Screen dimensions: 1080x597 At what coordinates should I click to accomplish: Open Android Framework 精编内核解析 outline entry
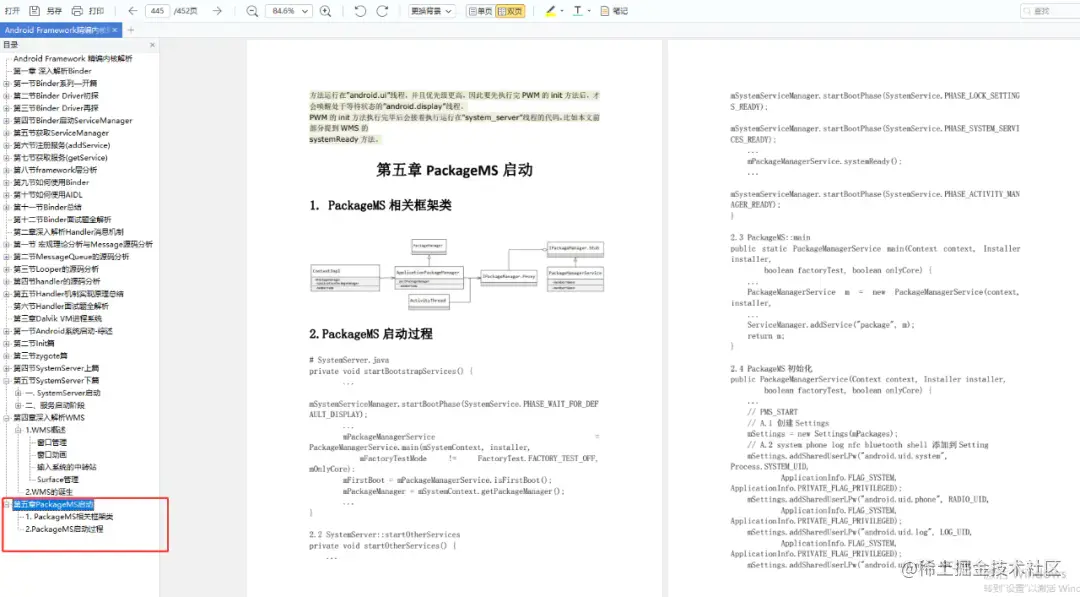(x=72, y=59)
